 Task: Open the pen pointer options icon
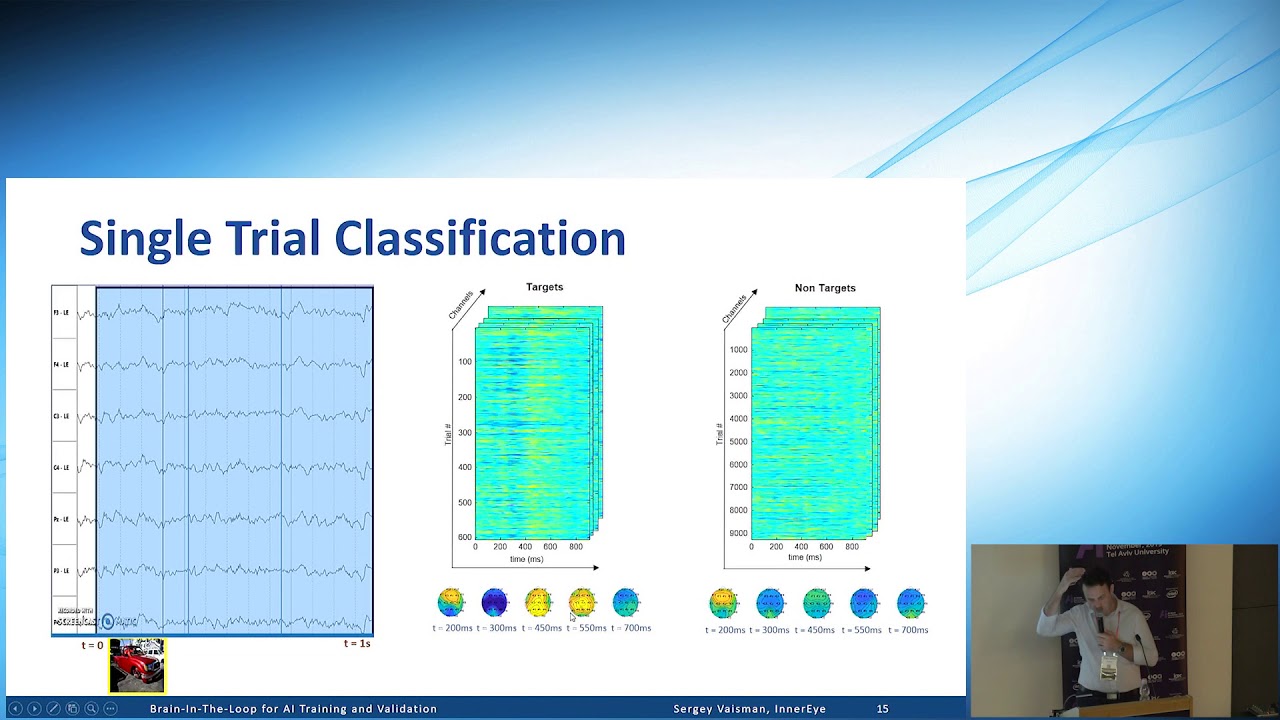(x=53, y=708)
